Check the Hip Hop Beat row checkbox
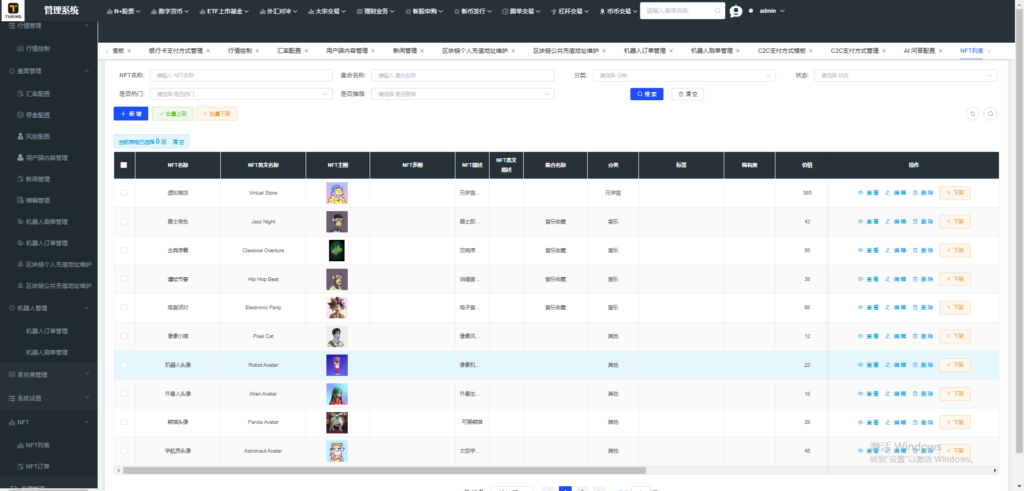This screenshot has width=1024, height=491. [x=124, y=279]
